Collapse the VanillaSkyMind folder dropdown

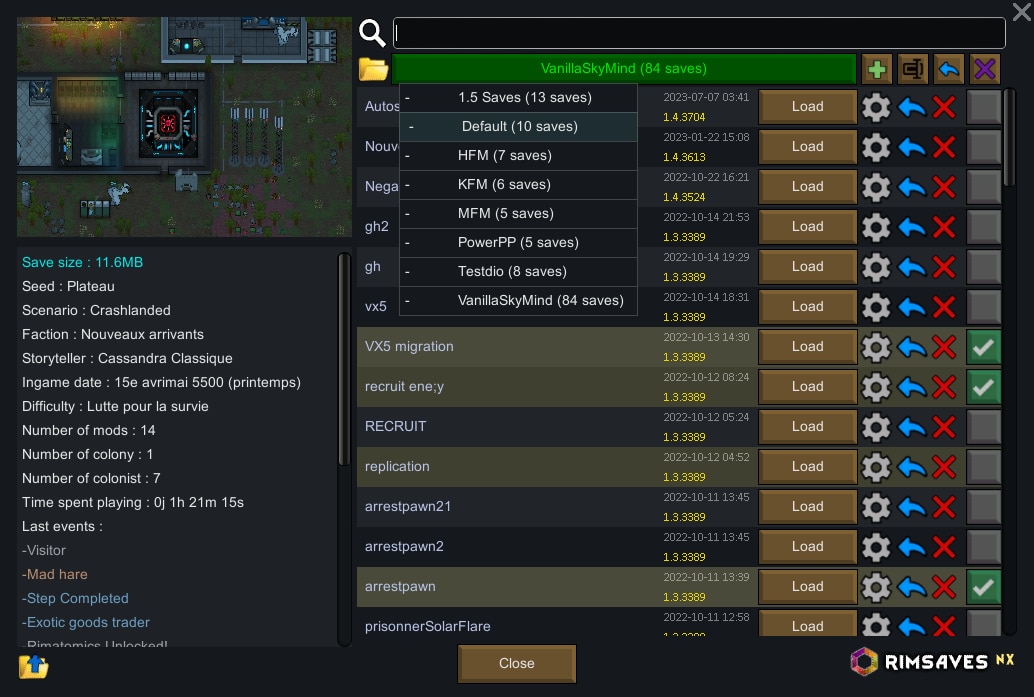click(x=624, y=69)
